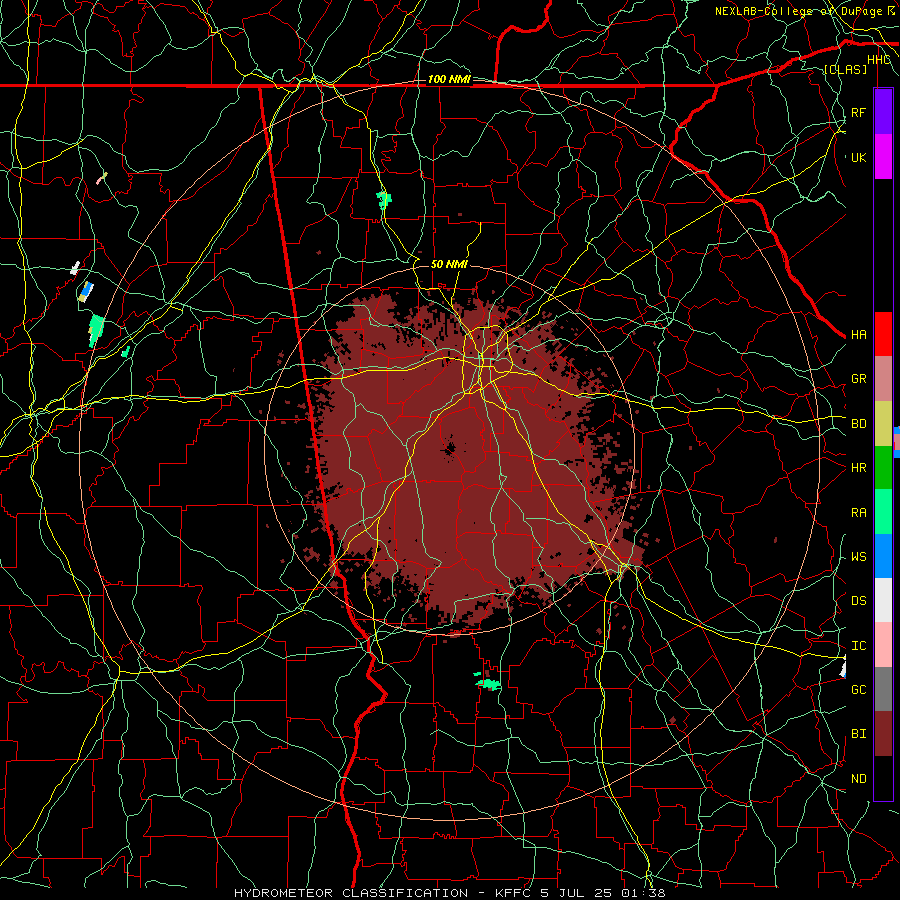Click the BD legend label

(x=858, y=424)
